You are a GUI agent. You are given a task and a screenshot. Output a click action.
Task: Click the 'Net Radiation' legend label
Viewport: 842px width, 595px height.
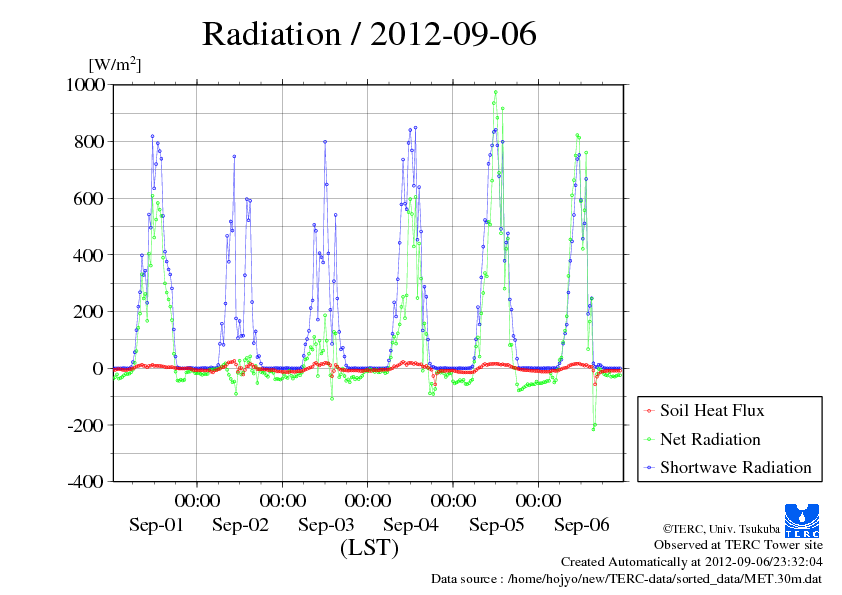point(710,439)
